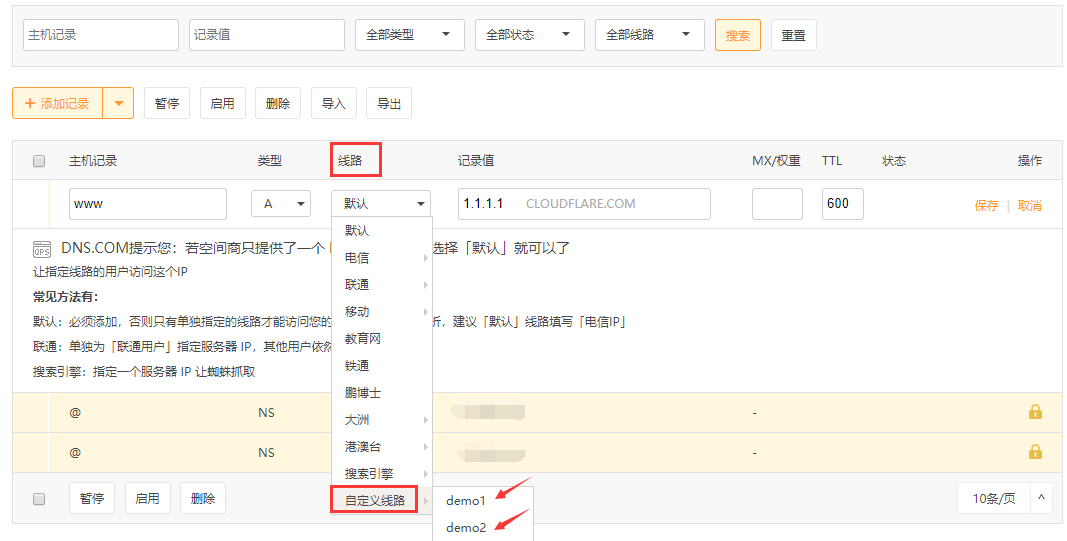The height and width of the screenshot is (541, 1067).
Task: Click the 导入 import button
Action: (x=333, y=103)
